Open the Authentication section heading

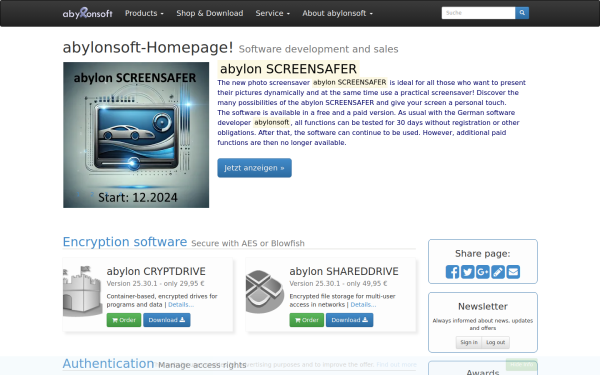pos(108,364)
